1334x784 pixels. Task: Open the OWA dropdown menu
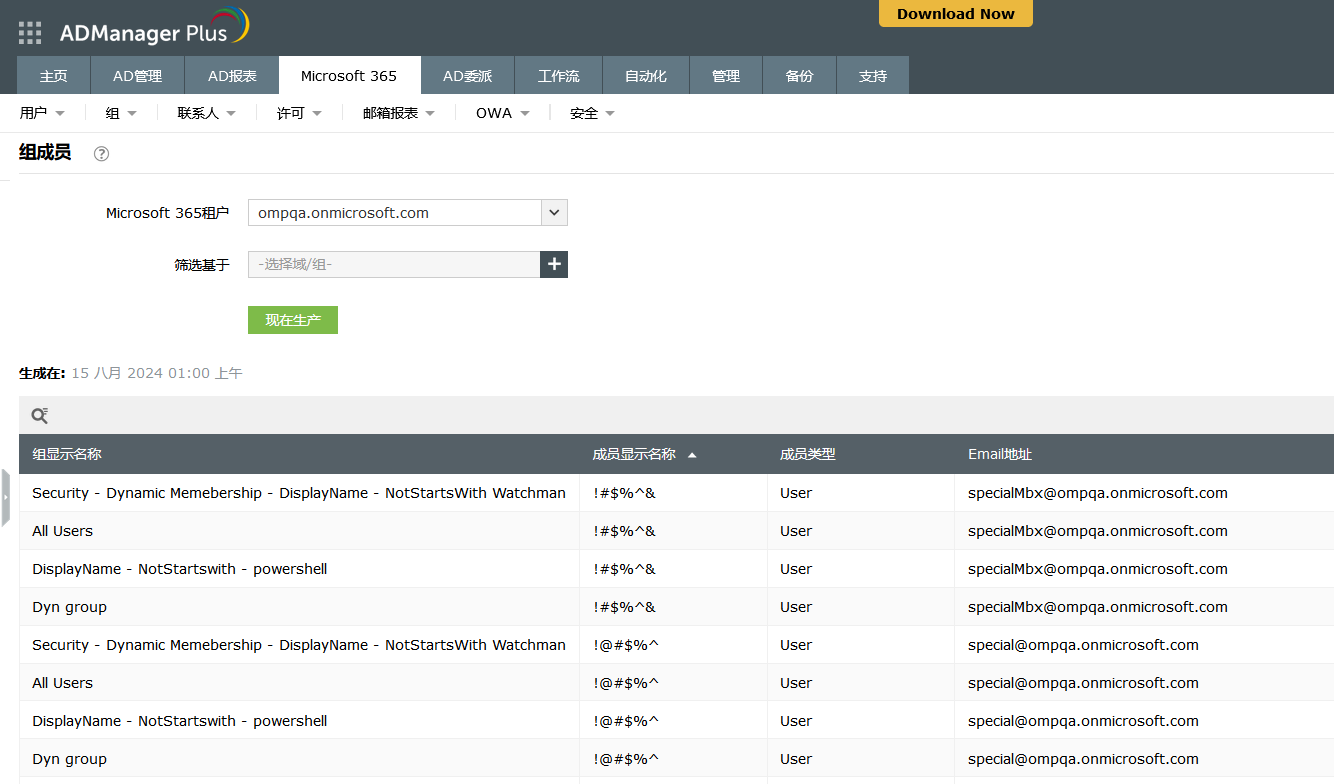[502, 114]
